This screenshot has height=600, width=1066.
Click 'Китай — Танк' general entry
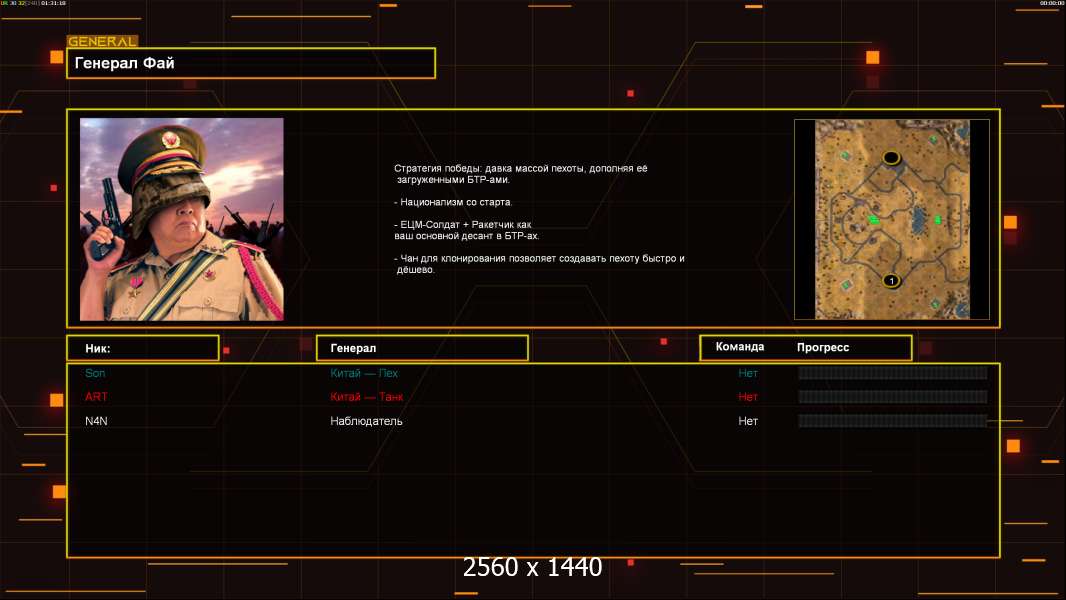point(366,397)
